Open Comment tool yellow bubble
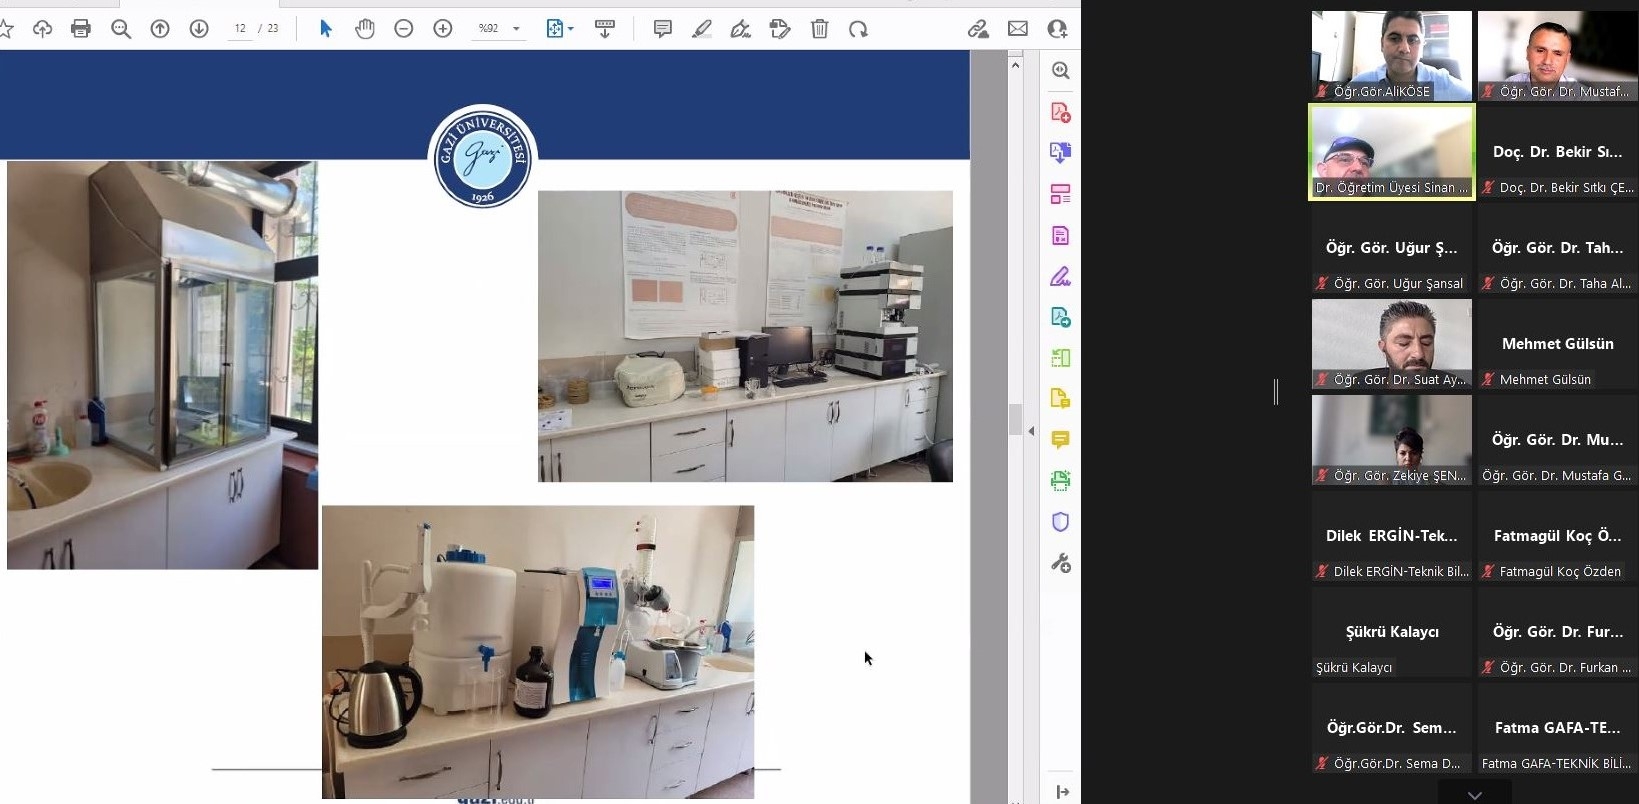The width and height of the screenshot is (1639, 804). (1060, 440)
